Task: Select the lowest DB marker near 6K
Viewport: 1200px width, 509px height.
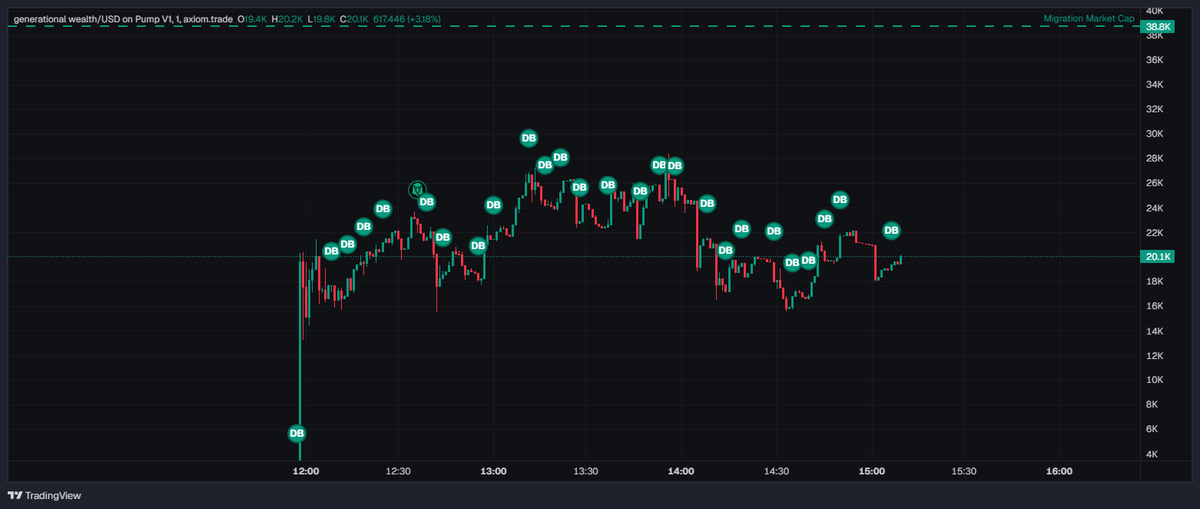Action: [297, 433]
